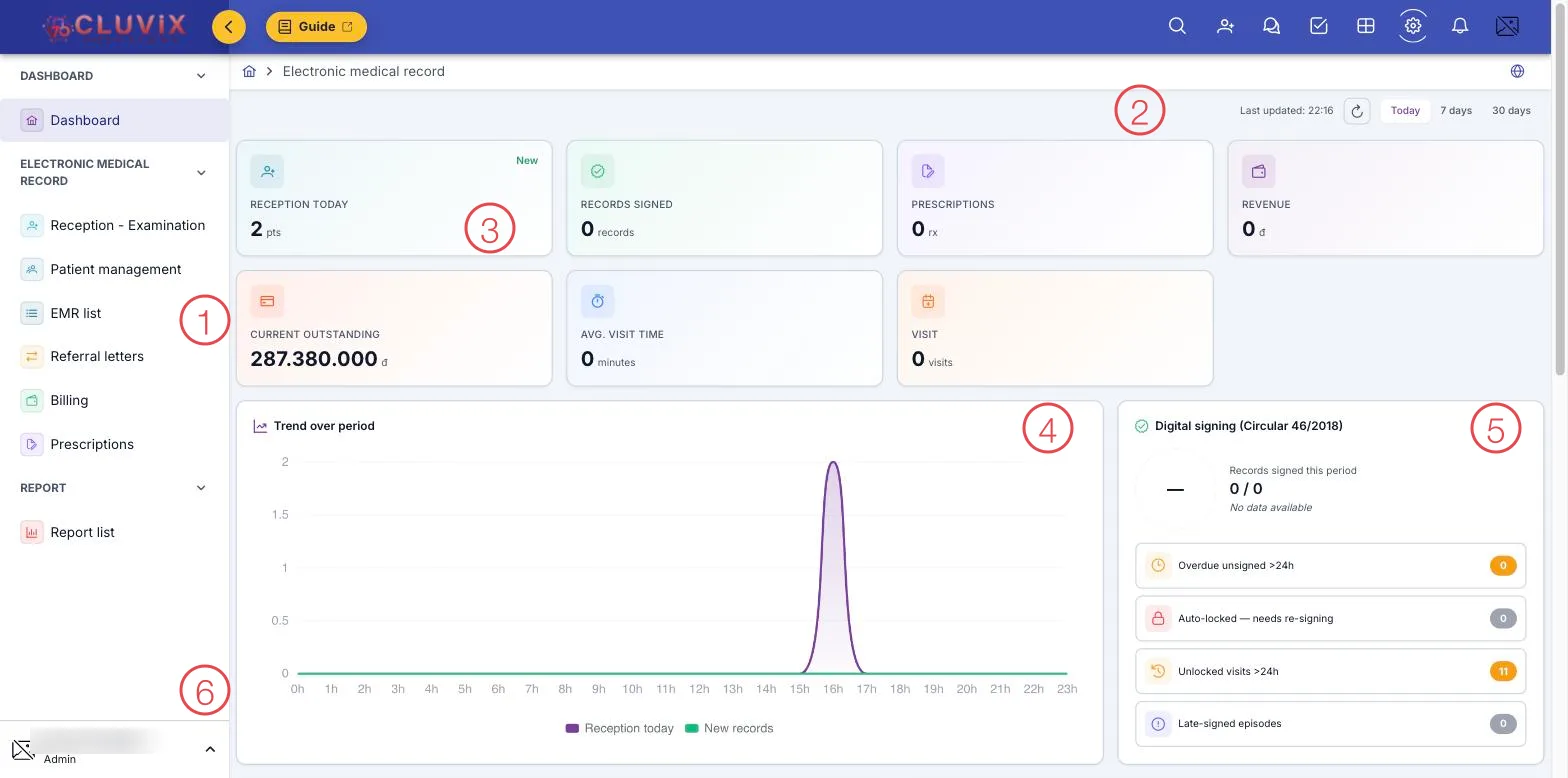1568x778 pixels.
Task: Go to Patient management
Action: [114, 269]
